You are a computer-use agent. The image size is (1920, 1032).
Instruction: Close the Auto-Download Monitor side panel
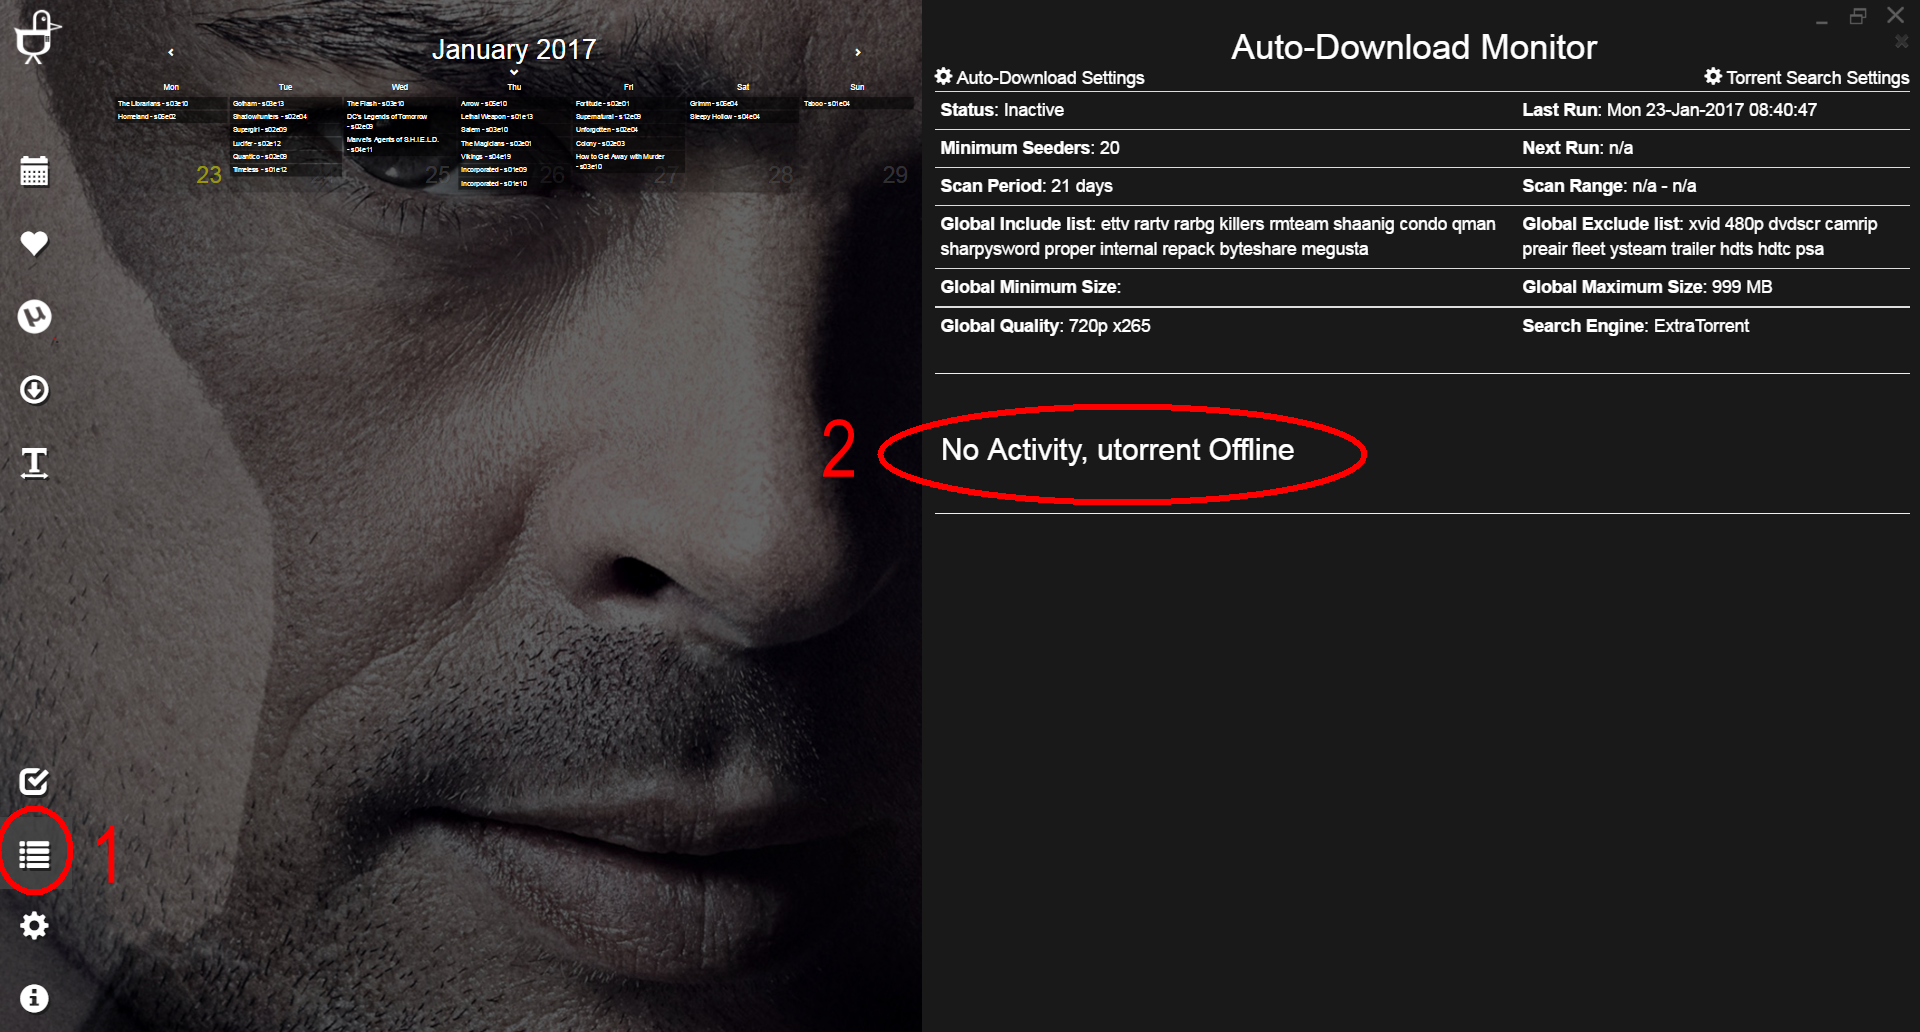coord(1901,42)
